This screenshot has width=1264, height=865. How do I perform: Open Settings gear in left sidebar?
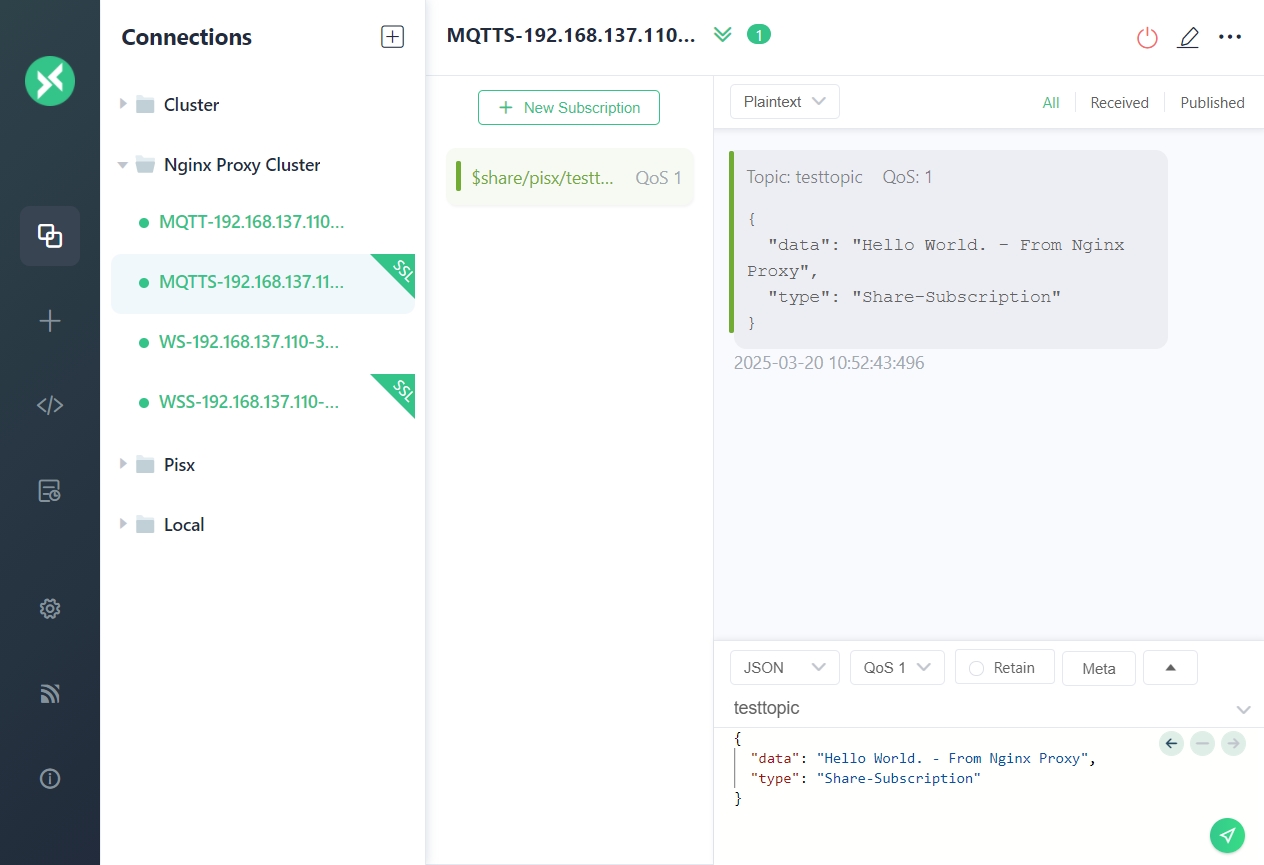(50, 609)
